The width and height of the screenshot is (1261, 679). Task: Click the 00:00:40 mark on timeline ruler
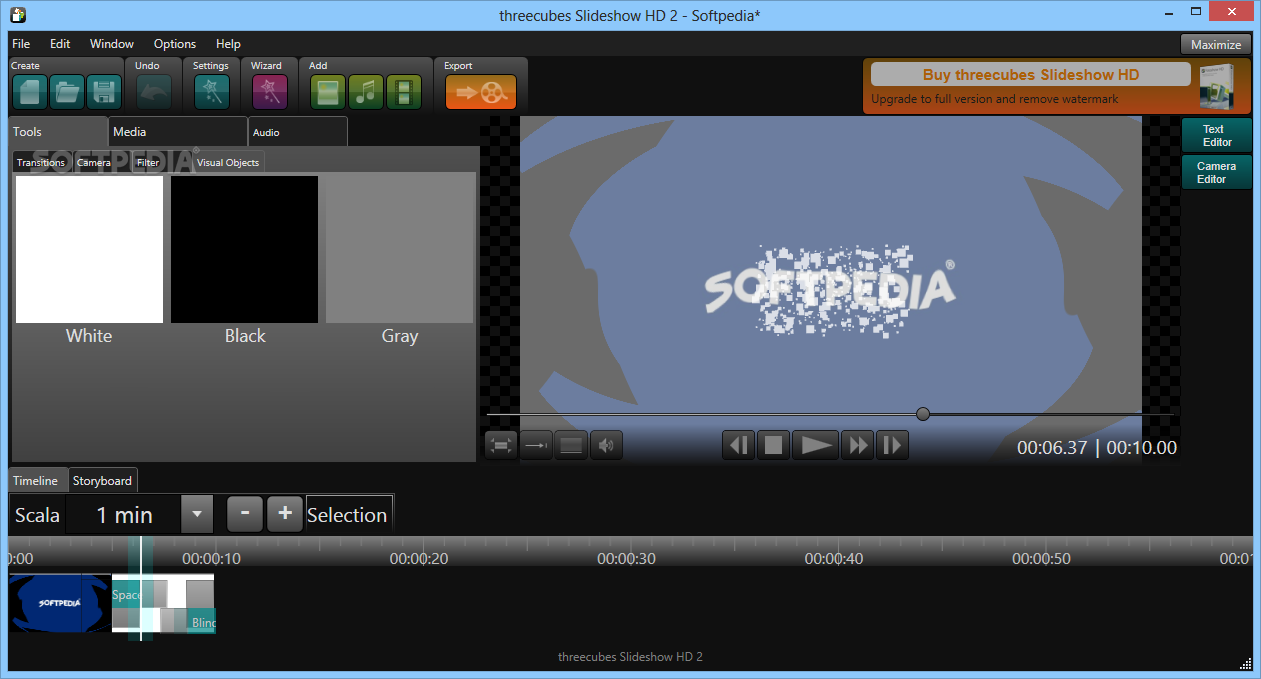click(834, 559)
